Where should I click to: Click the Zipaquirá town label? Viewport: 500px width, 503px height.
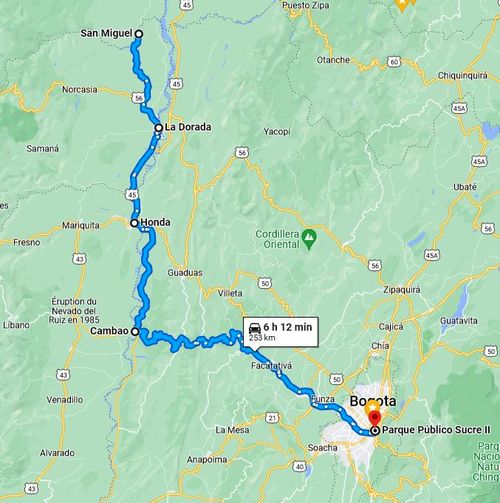click(401, 290)
